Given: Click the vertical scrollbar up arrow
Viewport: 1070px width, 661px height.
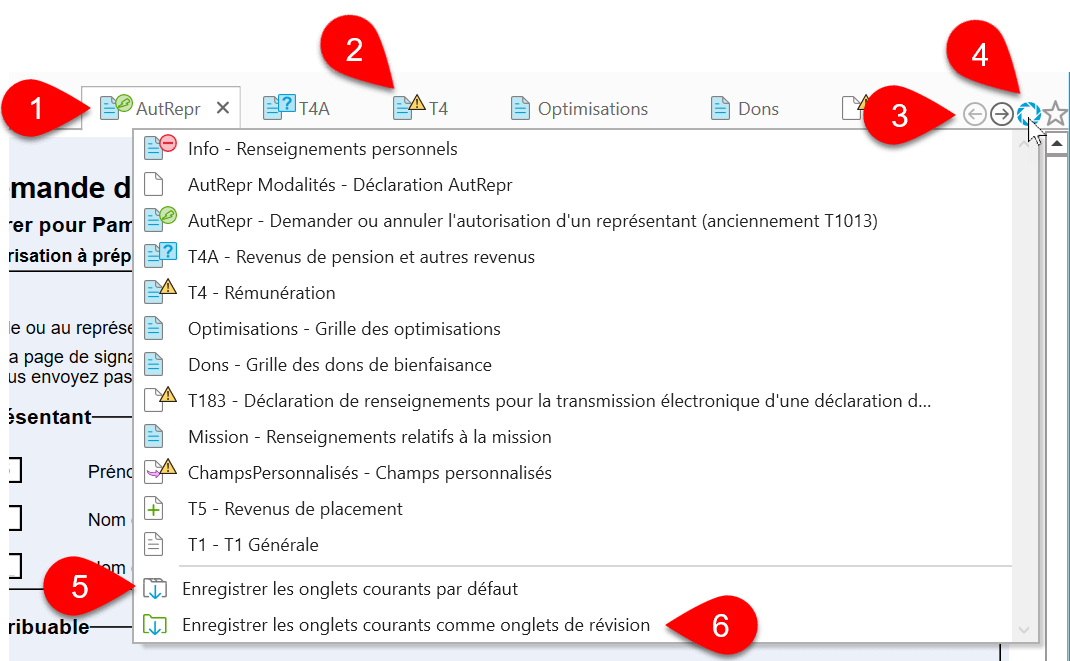Looking at the screenshot, I should click(x=1057, y=143).
